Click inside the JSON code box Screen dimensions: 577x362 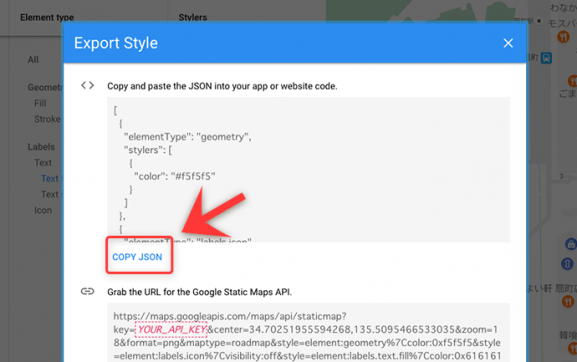pos(308,170)
